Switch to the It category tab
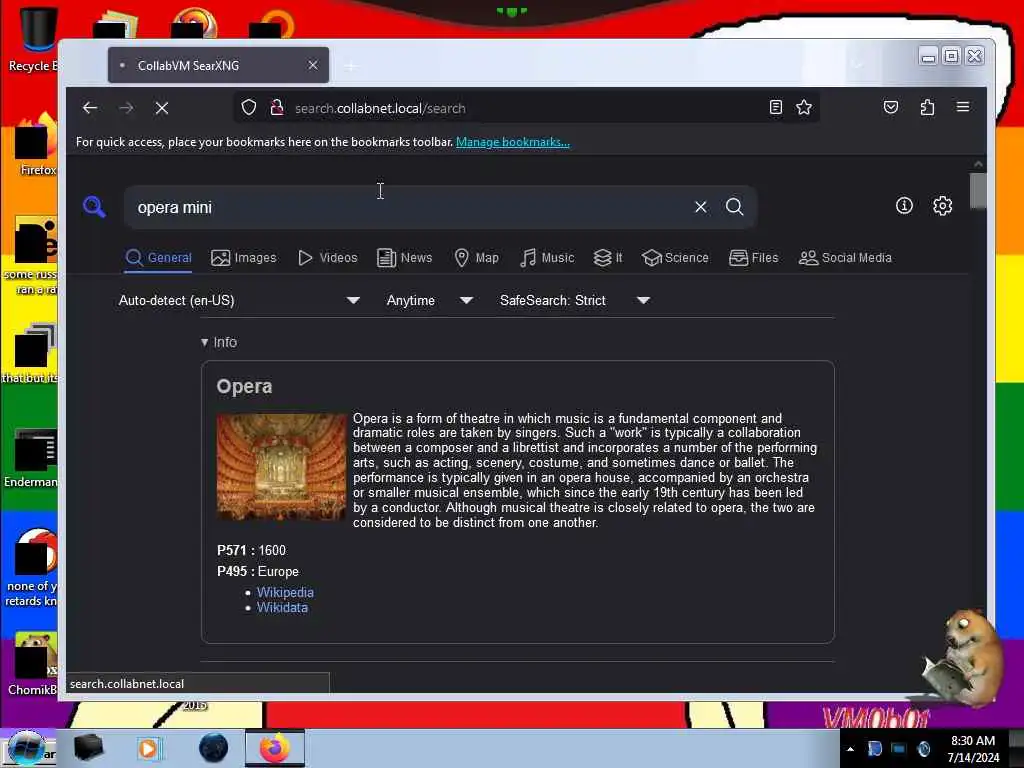Viewport: 1024px width, 768px height. [608, 258]
